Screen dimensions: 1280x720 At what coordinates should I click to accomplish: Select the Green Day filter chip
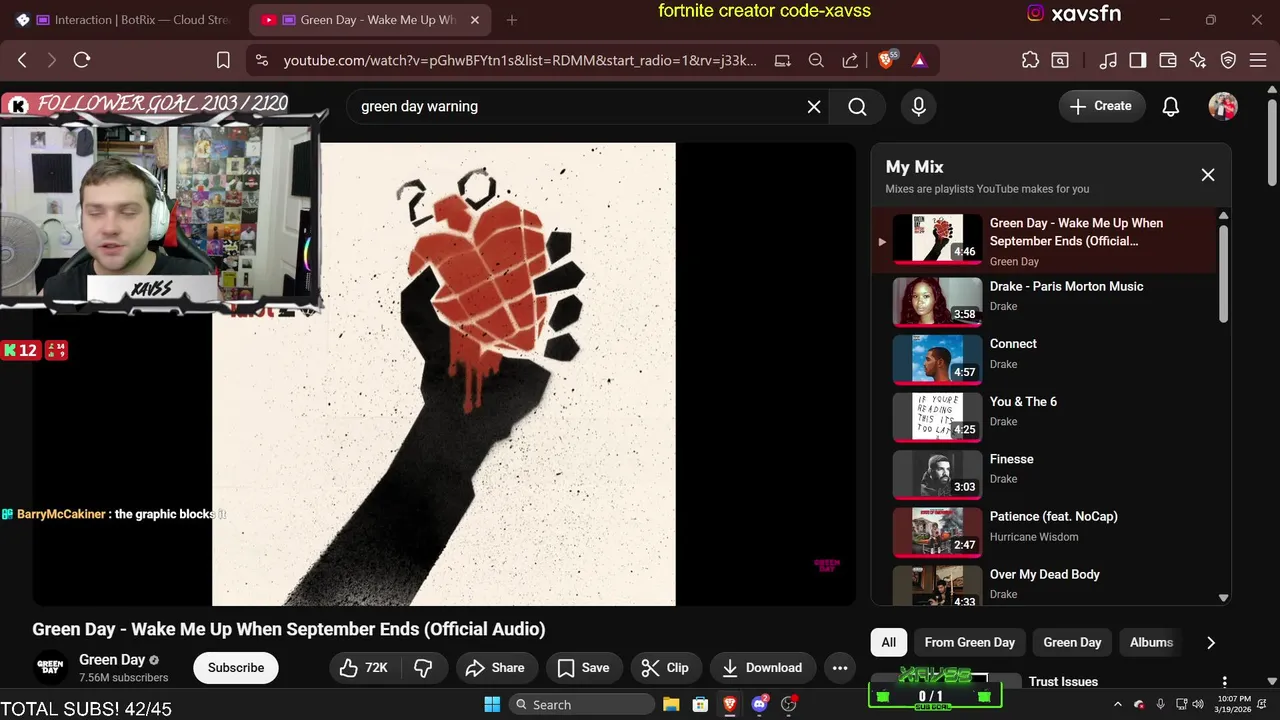click(1072, 642)
